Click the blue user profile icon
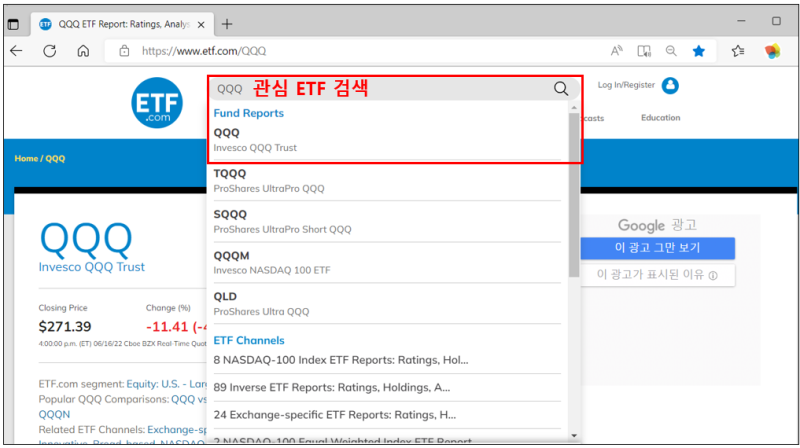 (670, 85)
